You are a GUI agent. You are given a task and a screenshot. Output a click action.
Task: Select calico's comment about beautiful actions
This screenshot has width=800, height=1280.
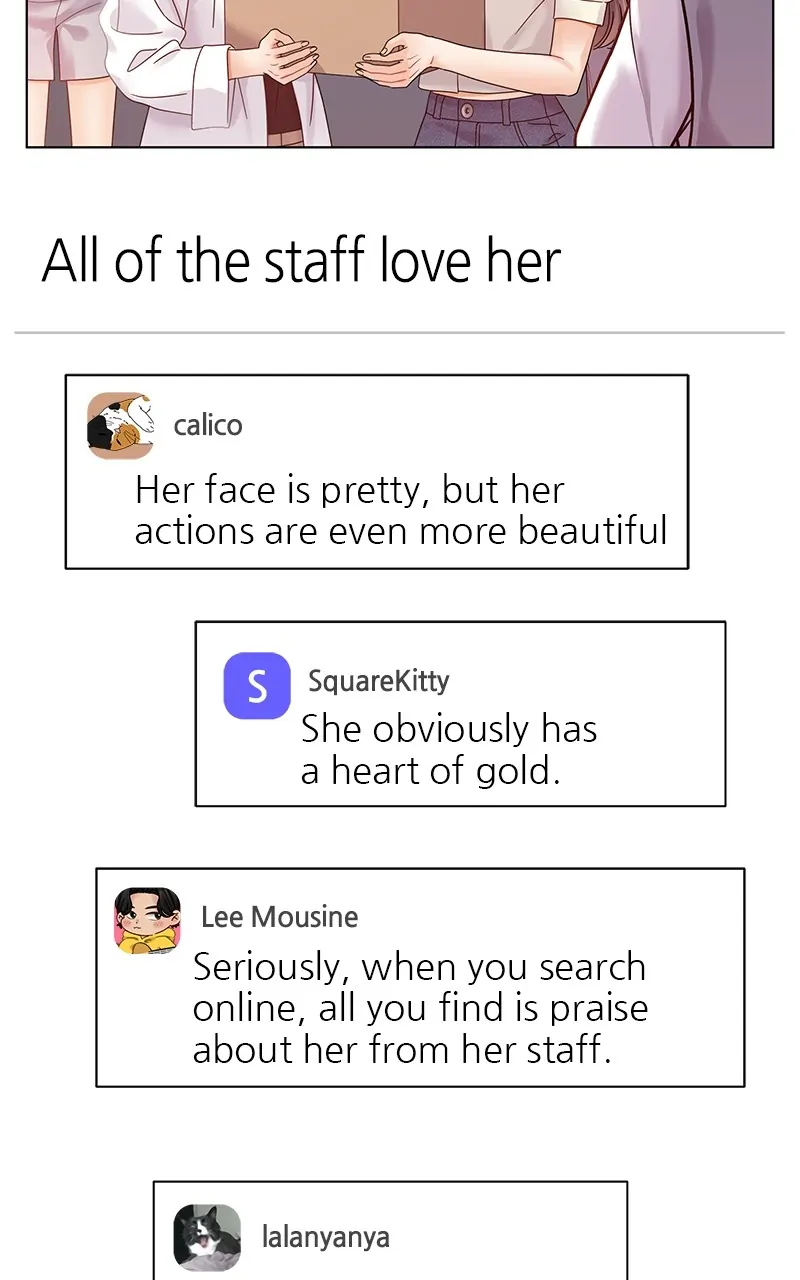click(x=400, y=510)
